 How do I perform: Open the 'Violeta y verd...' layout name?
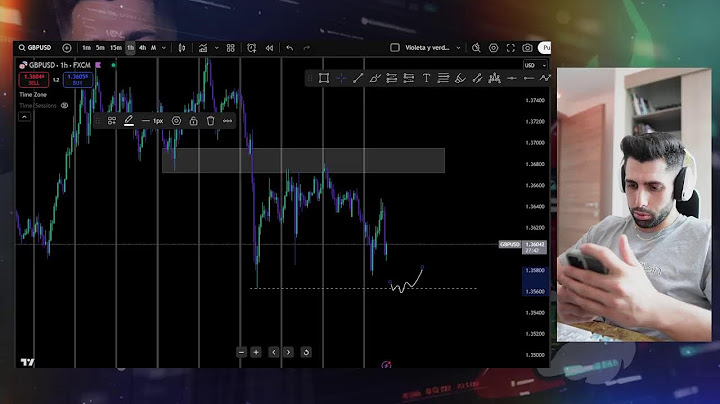click(427, 48)
